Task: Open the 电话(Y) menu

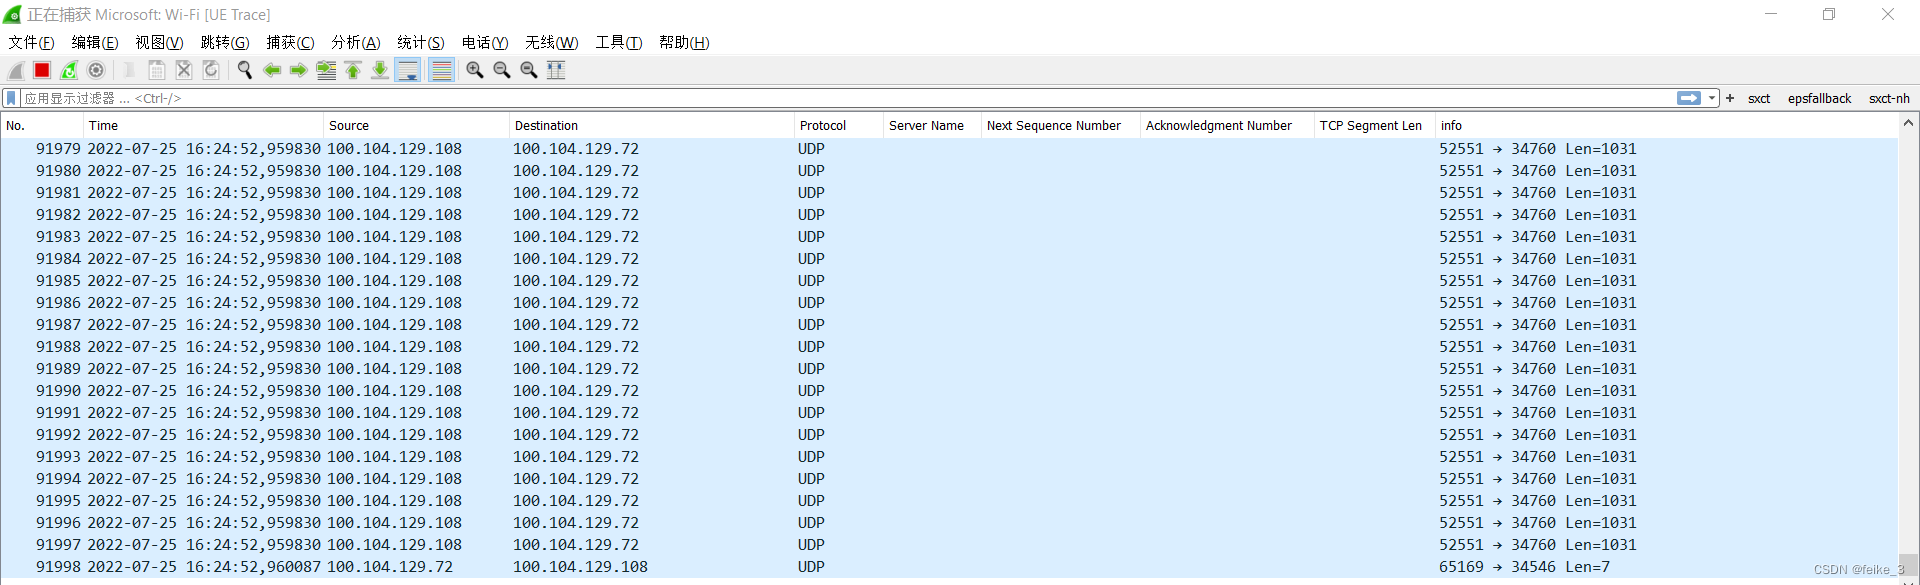Action: pos(485,42)
